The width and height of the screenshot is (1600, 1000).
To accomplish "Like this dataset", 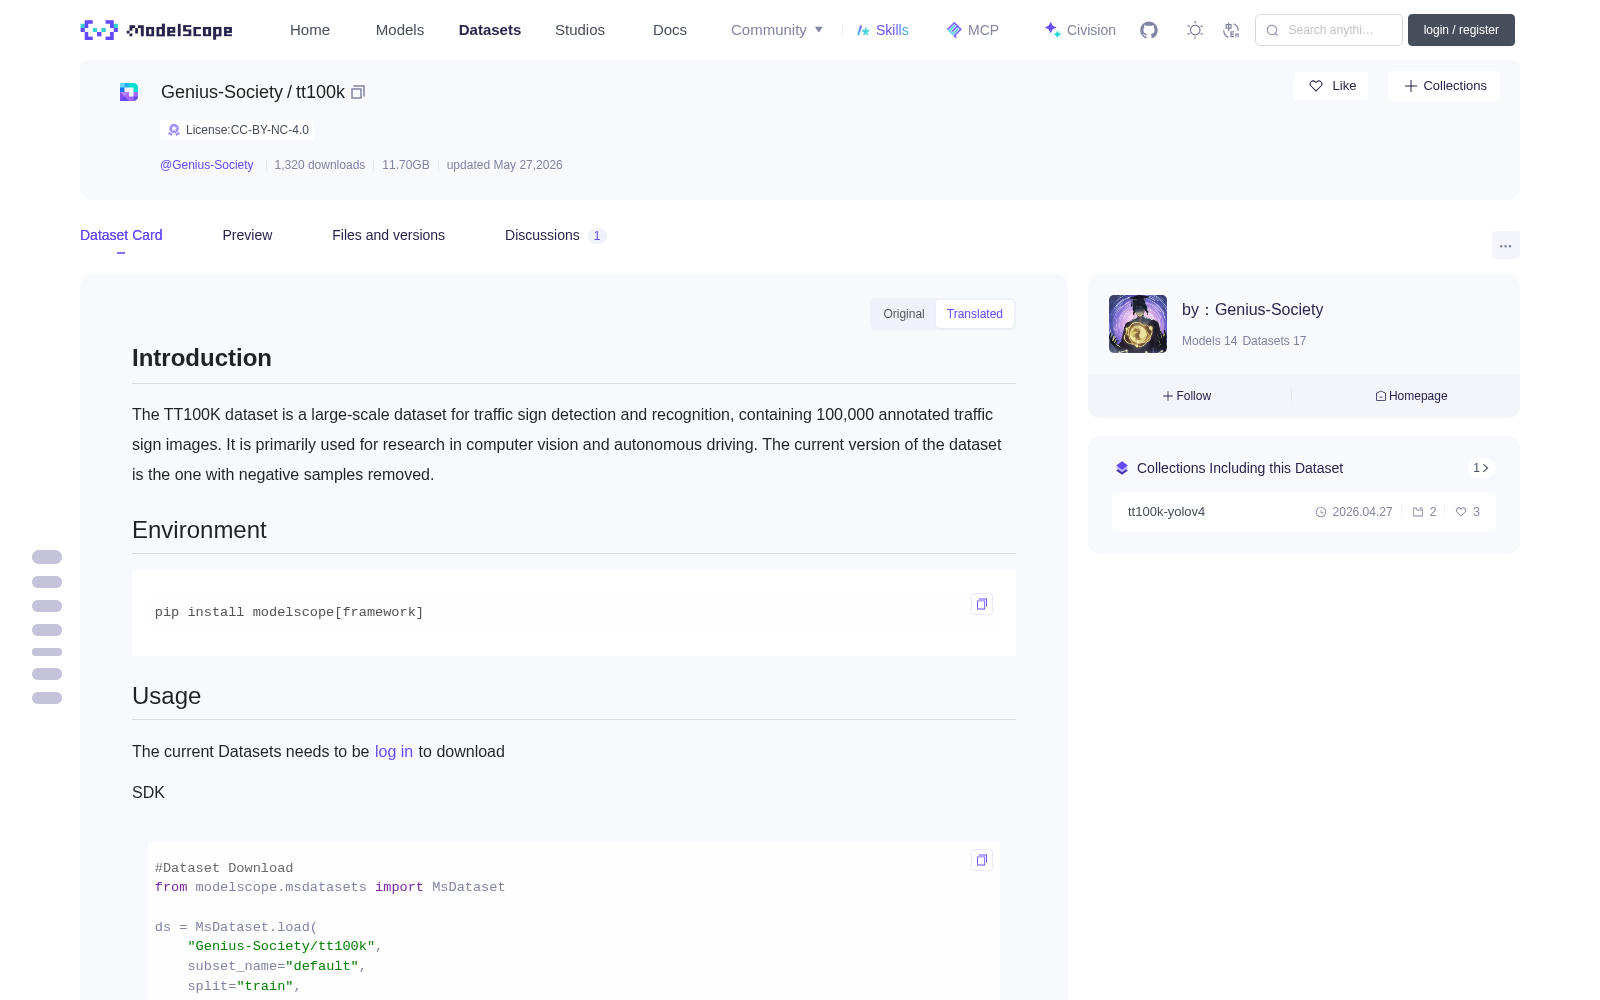I will pyautogui.click(x=1332, y=86).
